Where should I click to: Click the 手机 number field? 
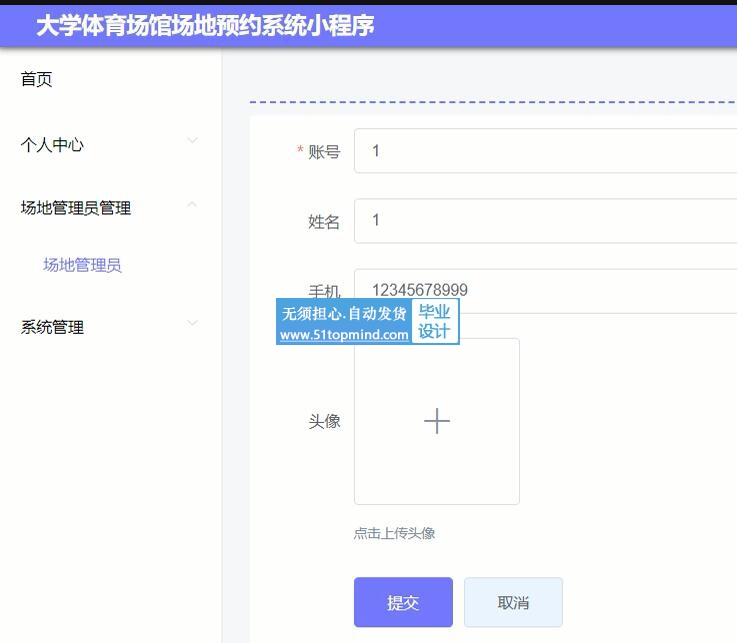pyautogui.click(x=545, y=290)
